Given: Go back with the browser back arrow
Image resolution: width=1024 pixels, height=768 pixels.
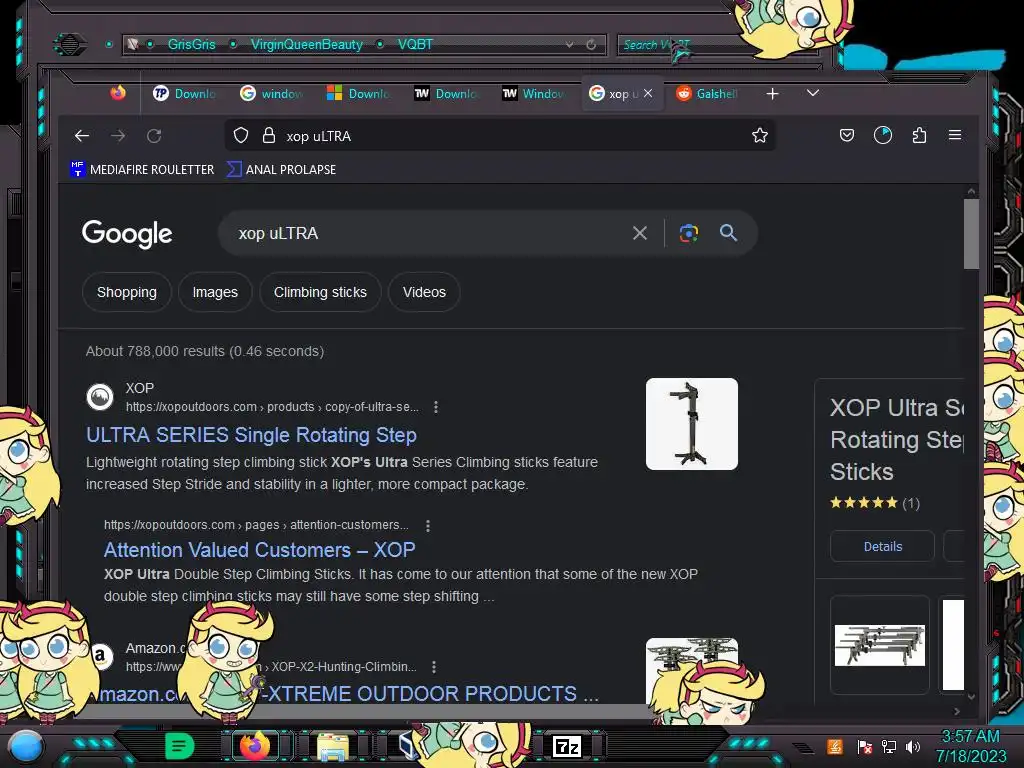Looking at the screenshot, I should pos(82,136).
